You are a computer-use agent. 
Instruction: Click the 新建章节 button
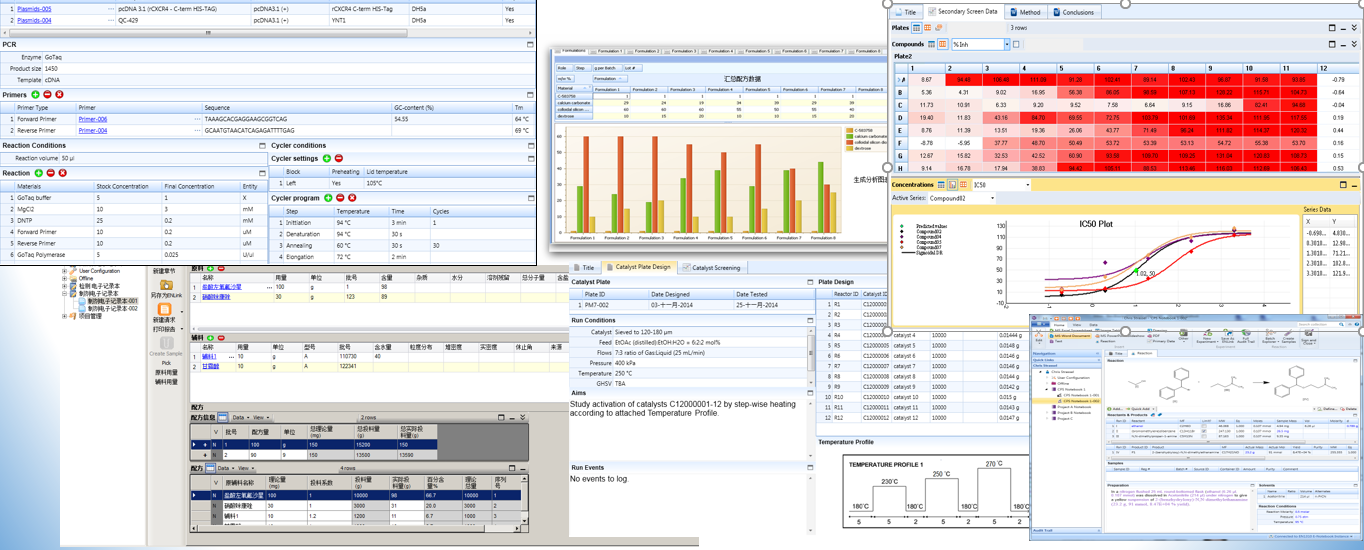pyautogui.click(x=165, y=271)
